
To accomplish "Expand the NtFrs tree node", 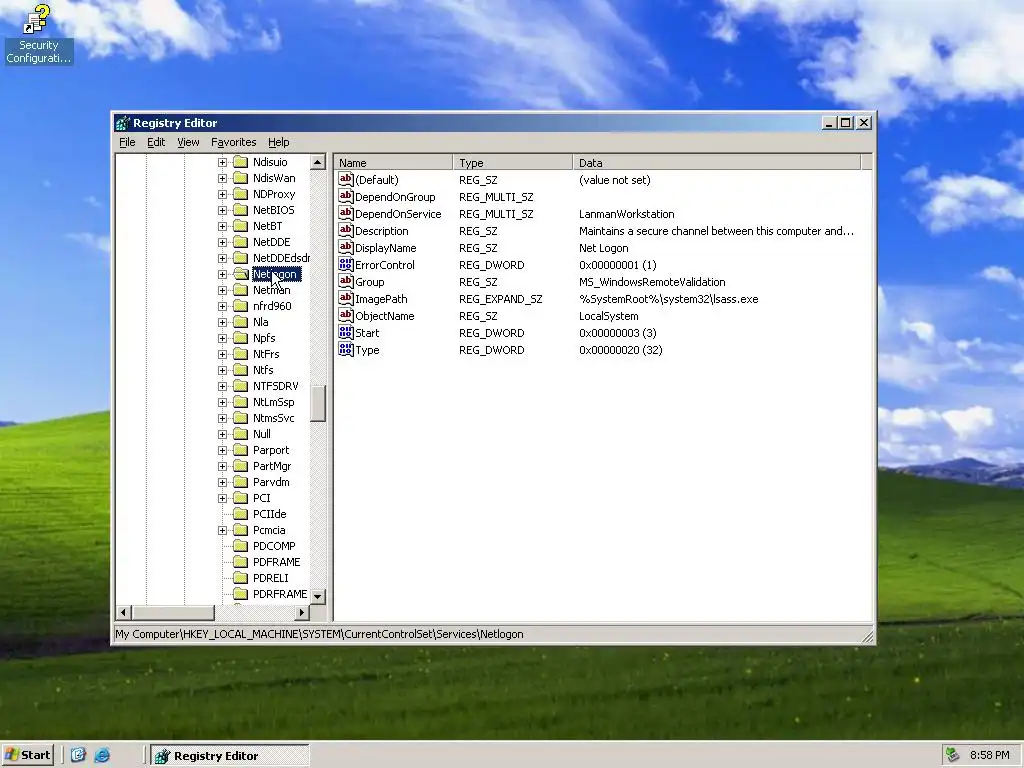I will coord(222,354).
